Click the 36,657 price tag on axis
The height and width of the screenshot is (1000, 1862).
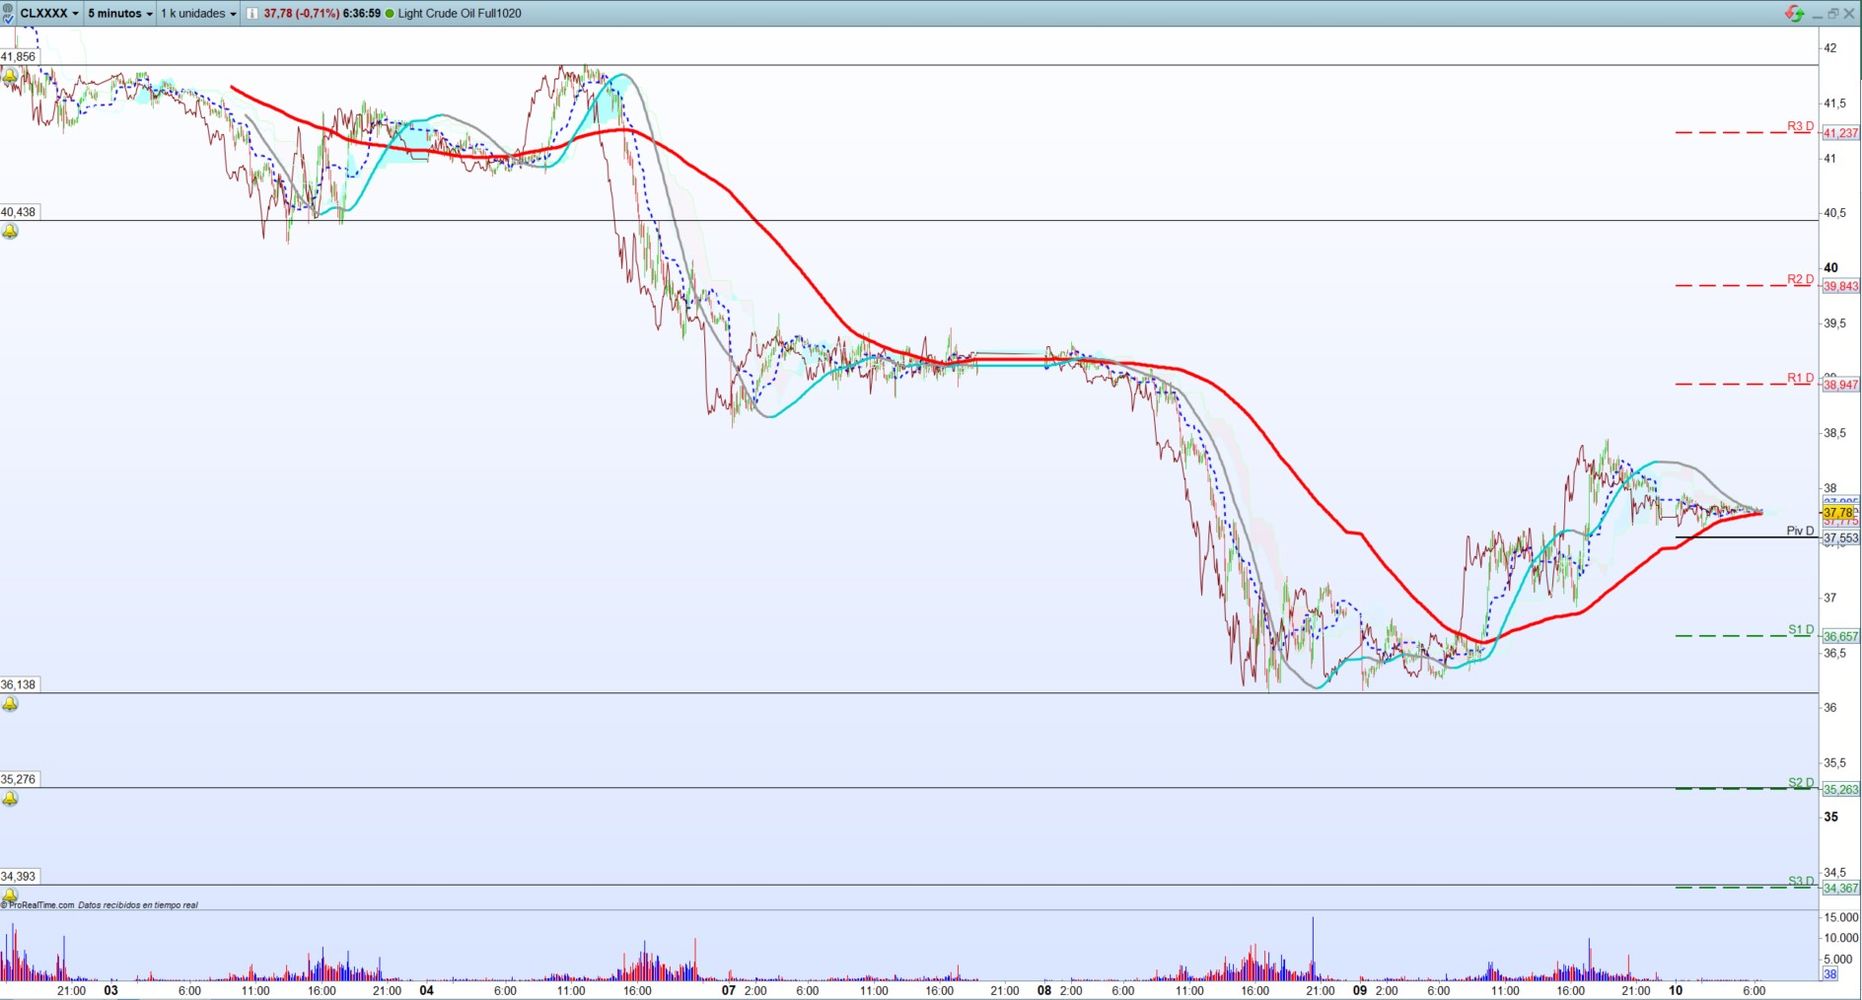(x=1841, y=637)
